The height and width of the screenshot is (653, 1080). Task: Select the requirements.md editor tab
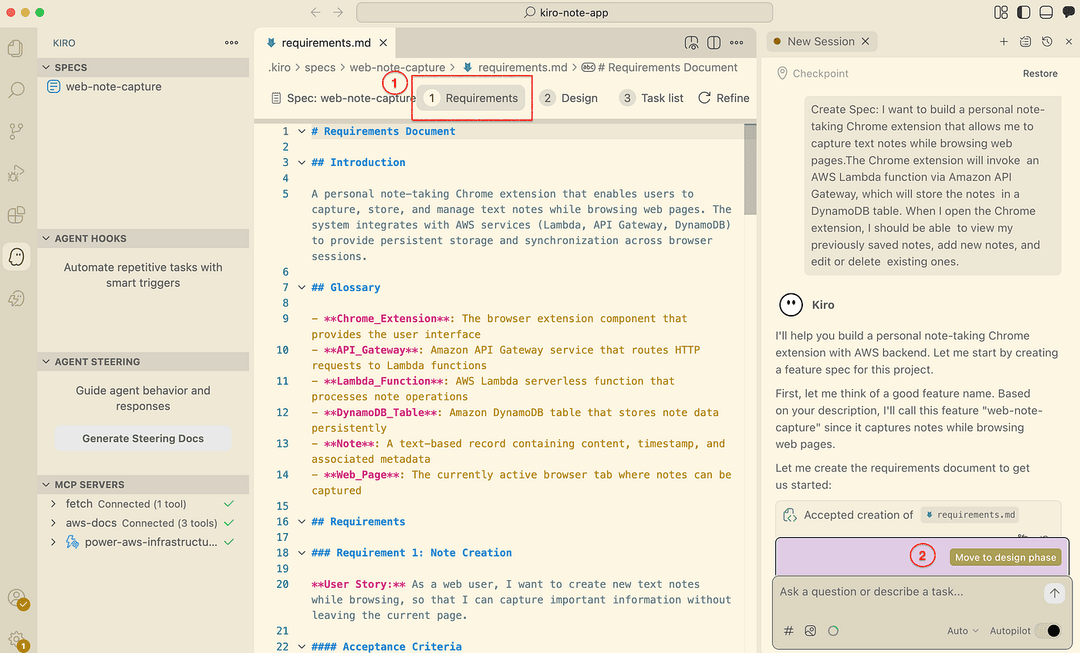click(325, 43)
